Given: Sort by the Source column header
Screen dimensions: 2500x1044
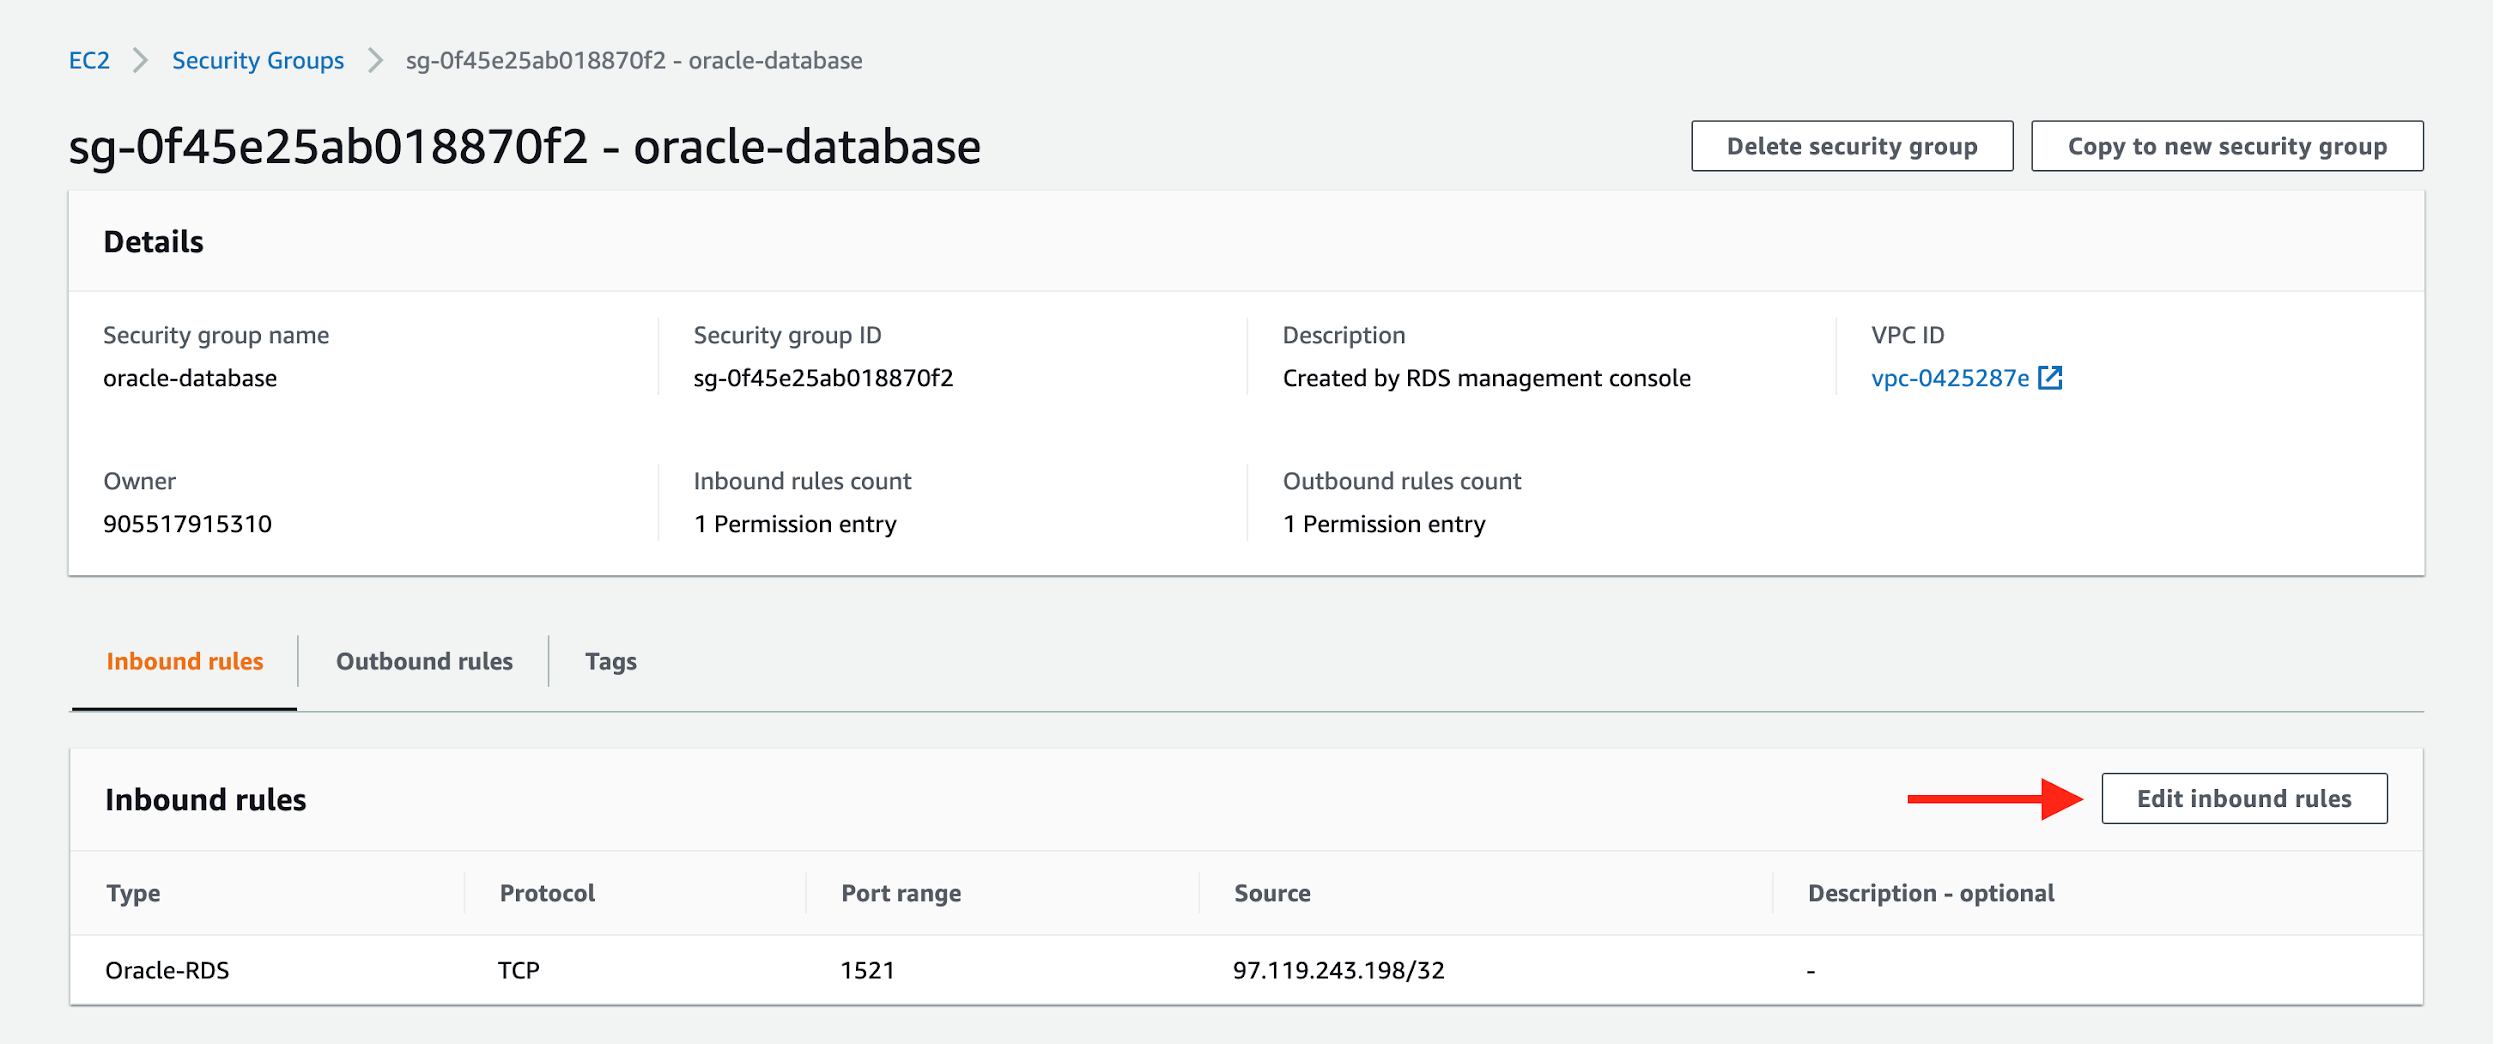Looking at the screenshot, I should click(1272, 892).
